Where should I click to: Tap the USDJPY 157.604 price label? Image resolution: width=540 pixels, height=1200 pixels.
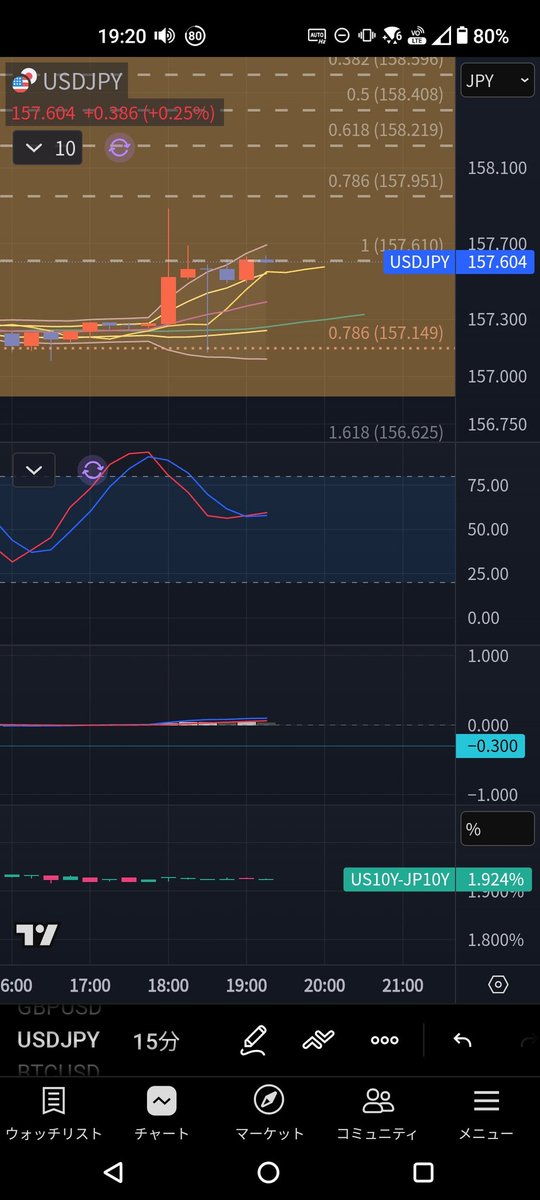(458, 262)
